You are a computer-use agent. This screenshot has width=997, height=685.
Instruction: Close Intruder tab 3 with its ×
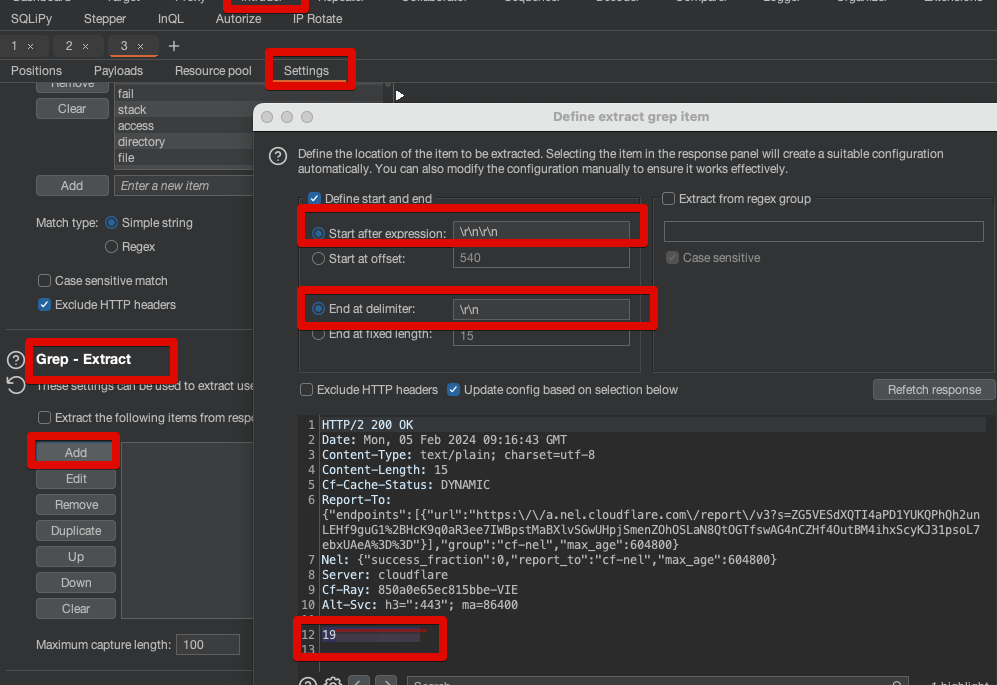pyautogui.click(x=141, y=46)
